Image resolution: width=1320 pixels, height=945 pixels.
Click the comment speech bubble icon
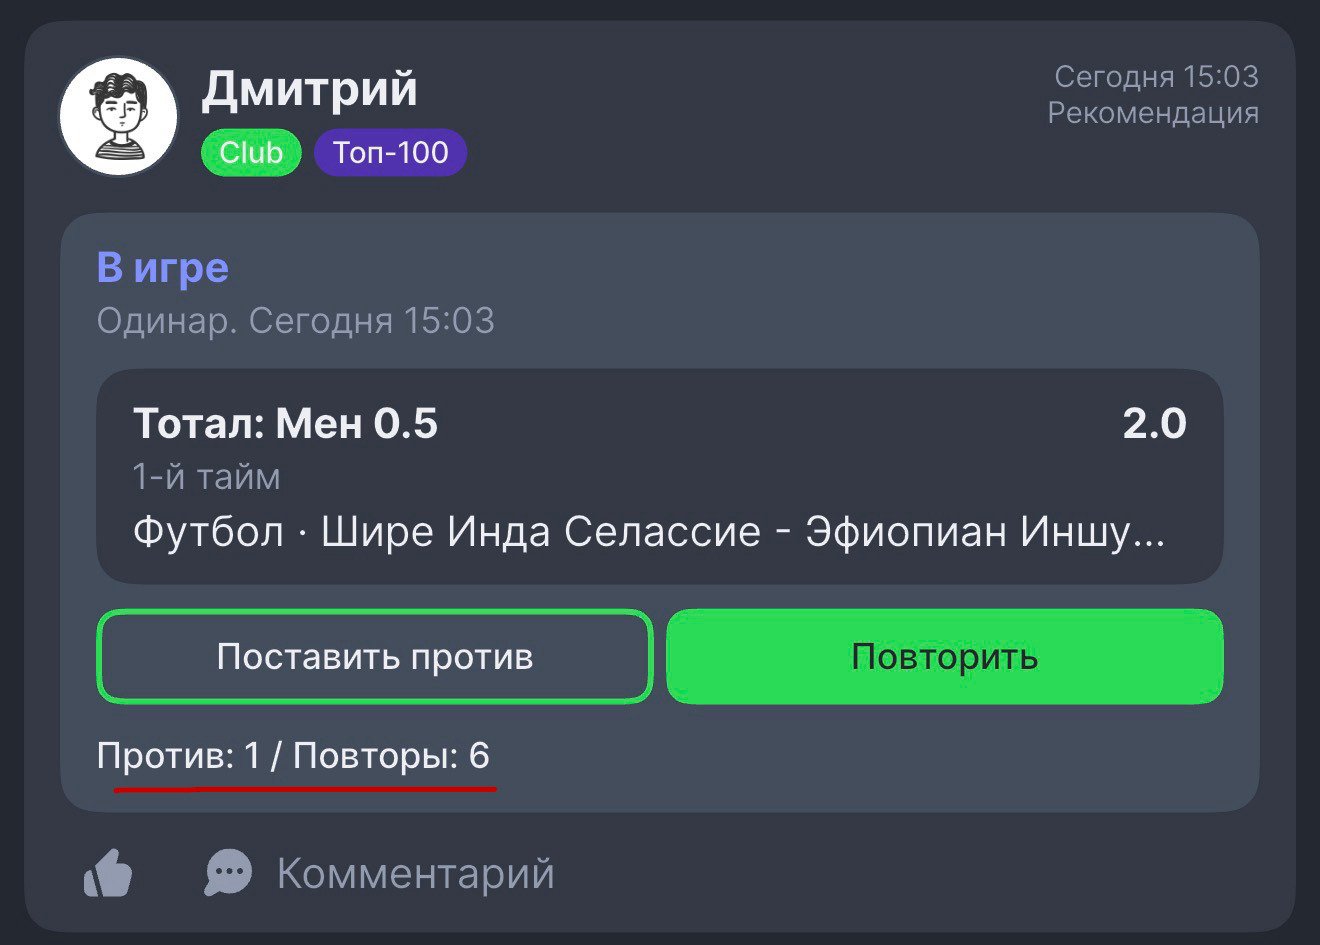pos(228,873)
